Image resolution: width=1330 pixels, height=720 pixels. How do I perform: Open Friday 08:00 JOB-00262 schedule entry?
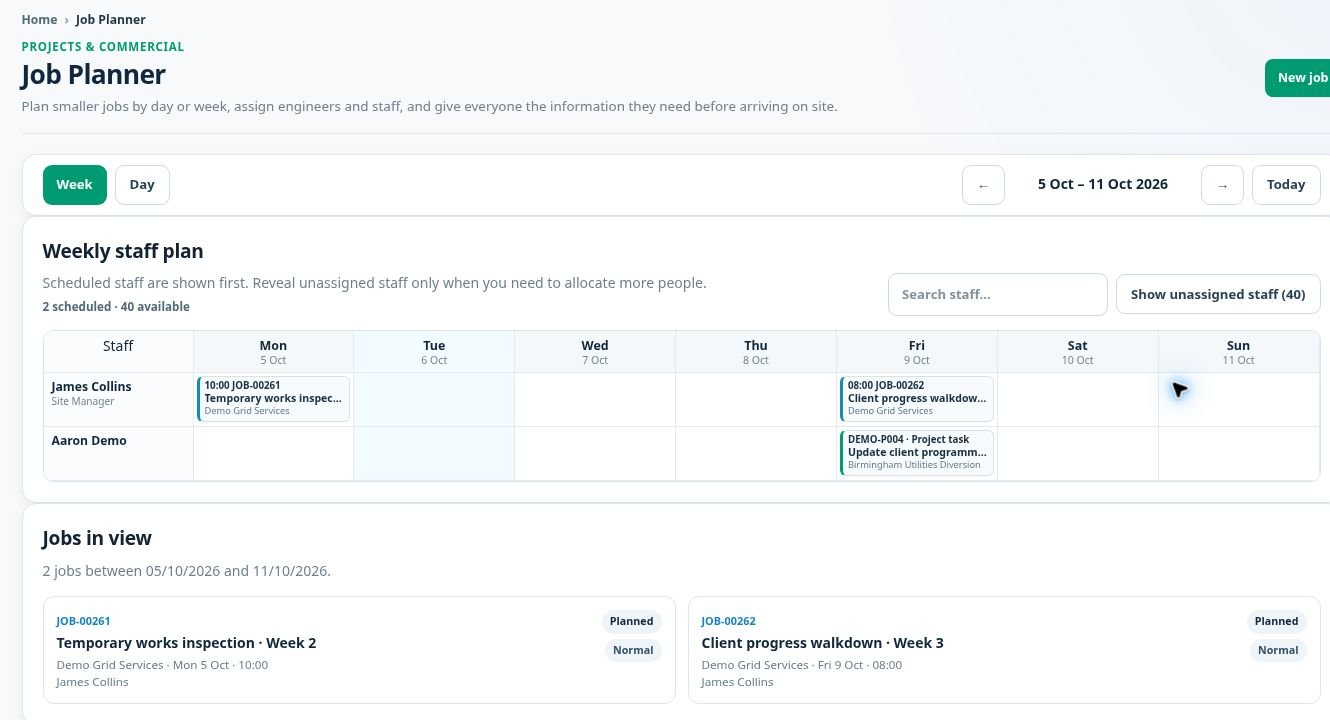[917, 398]
